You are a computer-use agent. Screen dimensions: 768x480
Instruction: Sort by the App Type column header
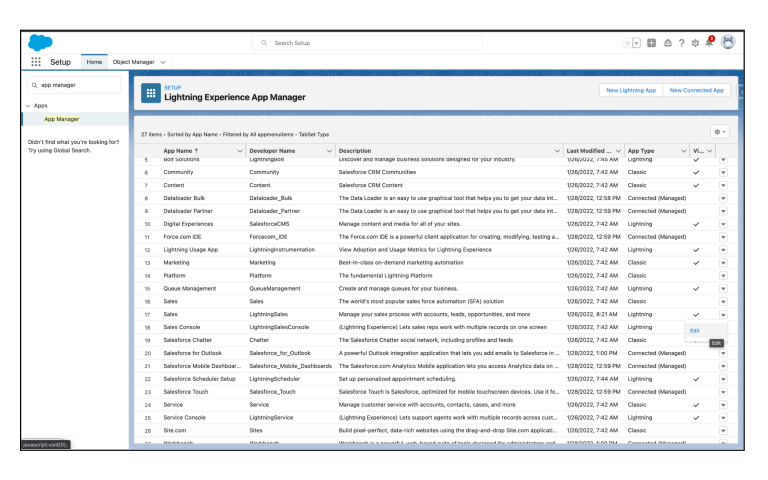point(641,151)
